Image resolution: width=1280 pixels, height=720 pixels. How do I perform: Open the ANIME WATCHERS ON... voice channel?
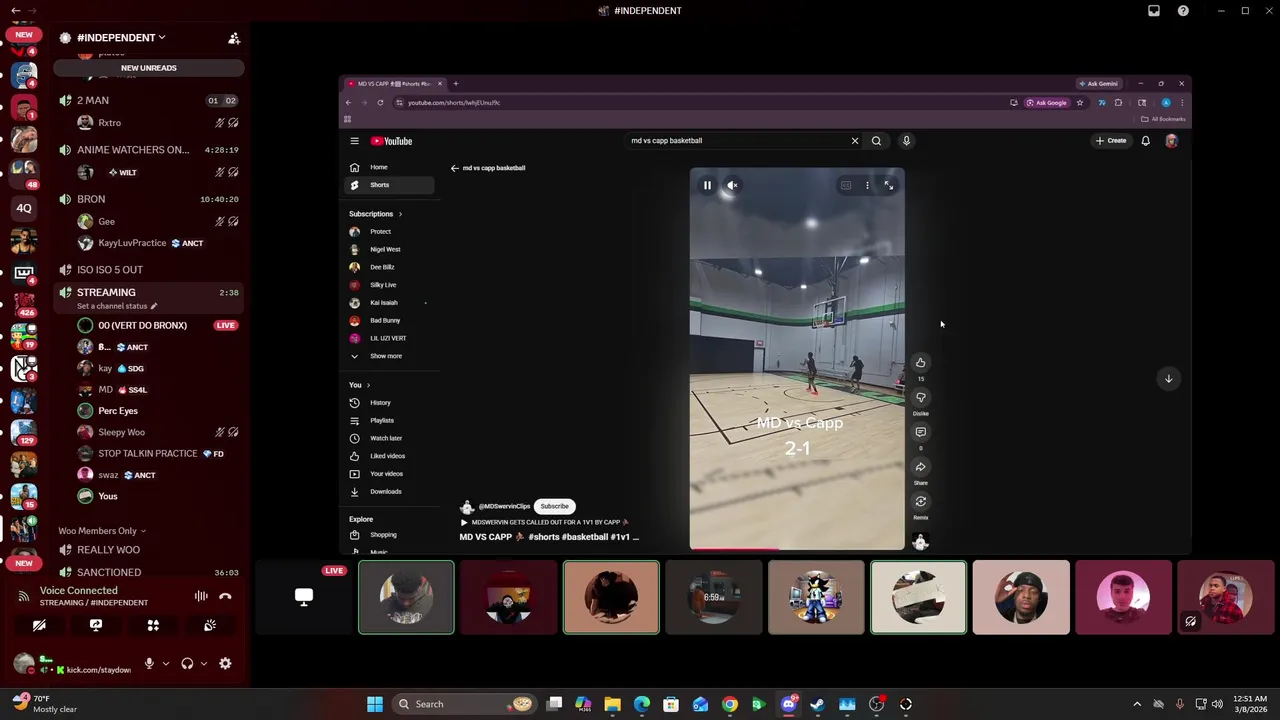click(x=133, y=150)
